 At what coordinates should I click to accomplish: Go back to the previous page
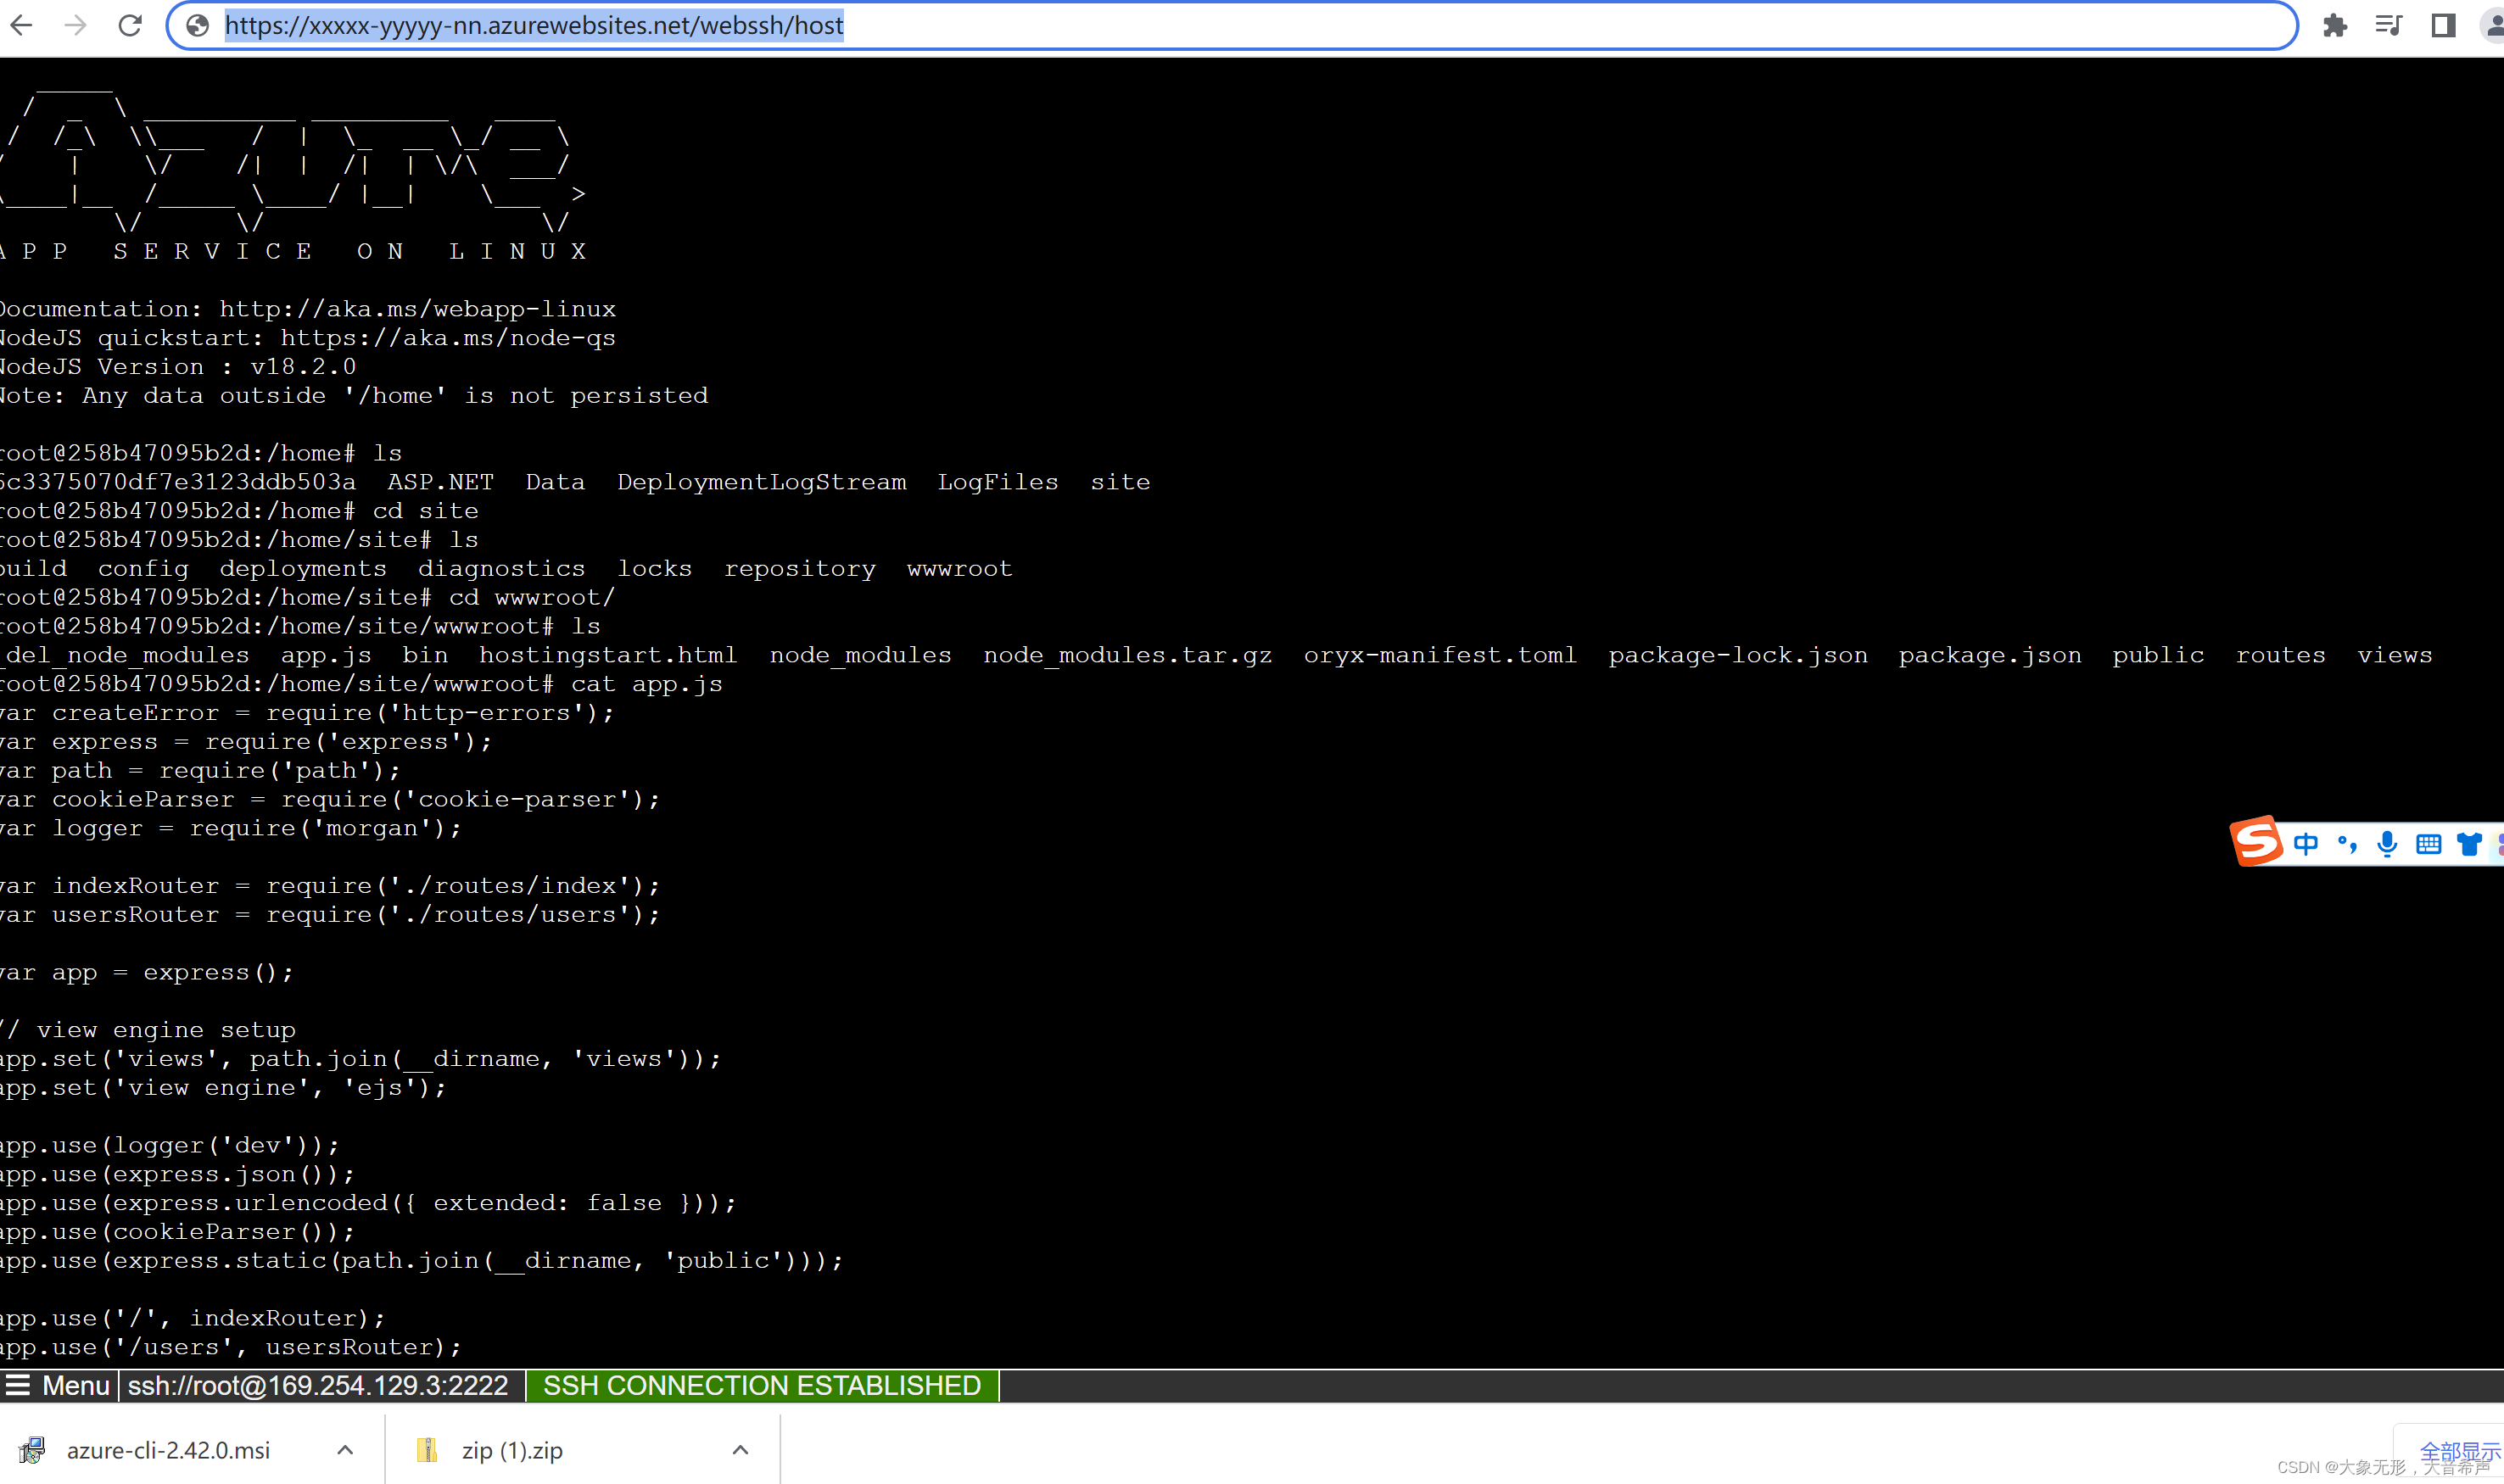21,25
